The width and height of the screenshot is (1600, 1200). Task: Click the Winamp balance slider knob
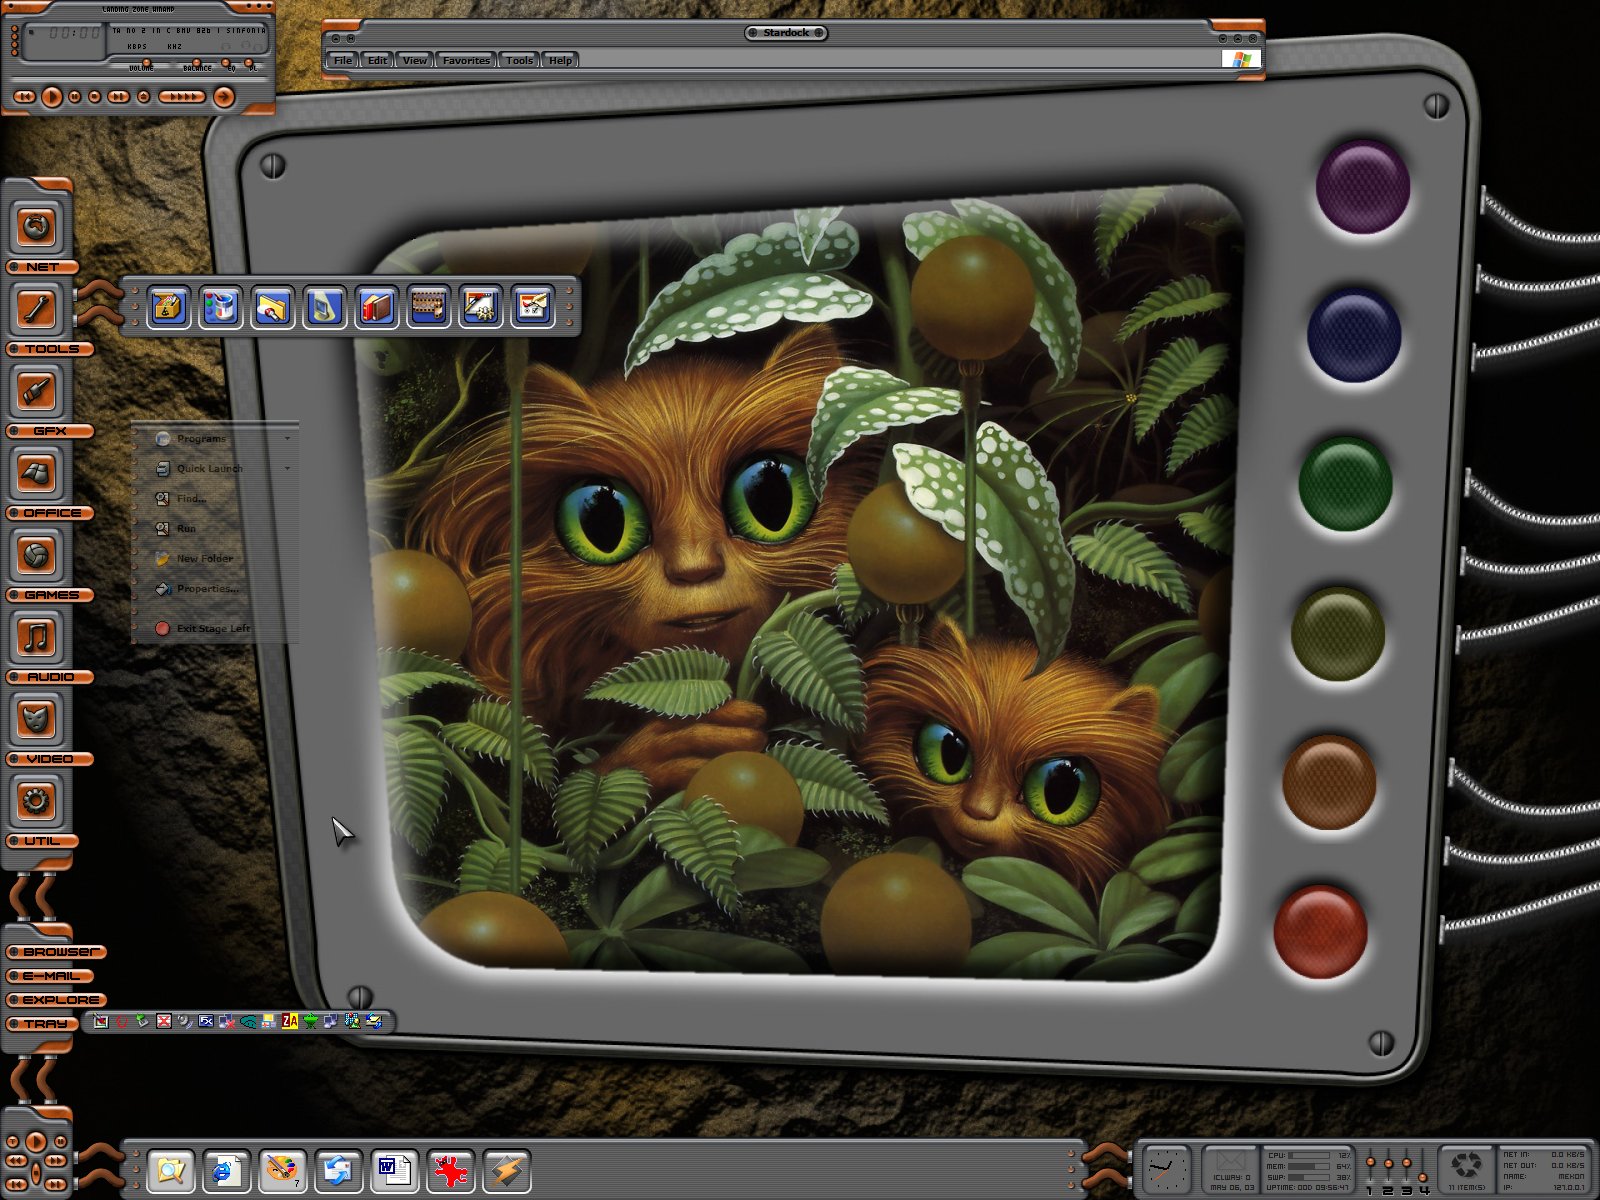(197, 63)
